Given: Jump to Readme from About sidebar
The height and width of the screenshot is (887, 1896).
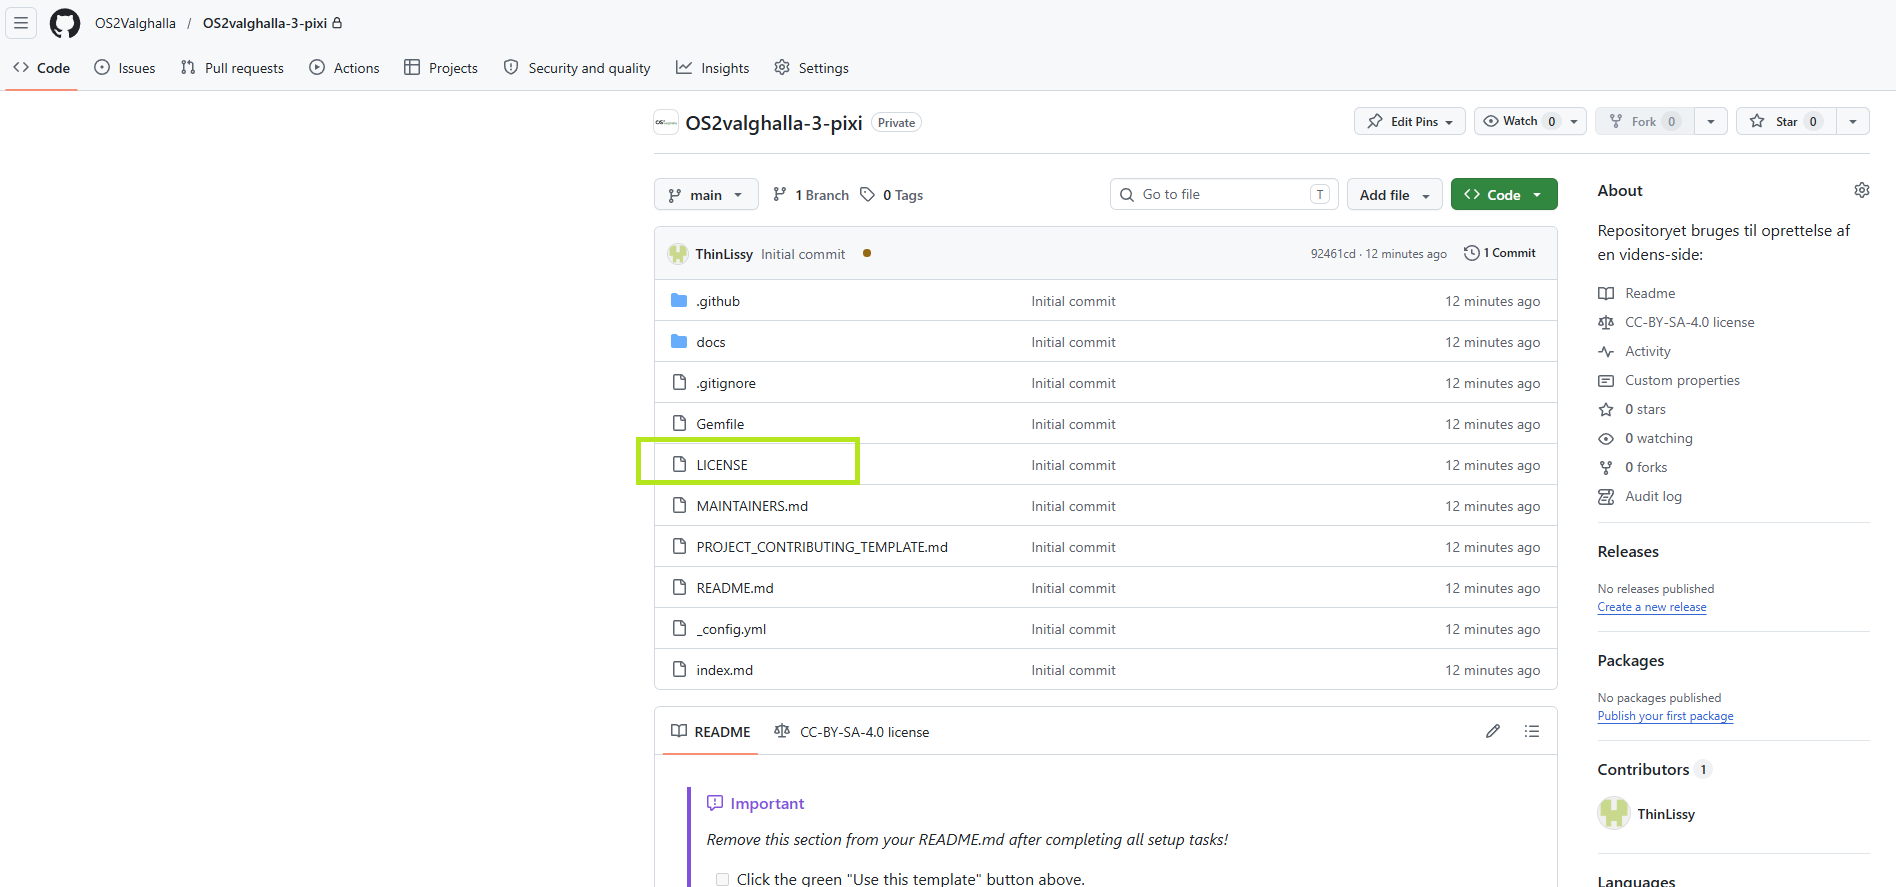Looking at the screenshot, I should (1637, 293).
